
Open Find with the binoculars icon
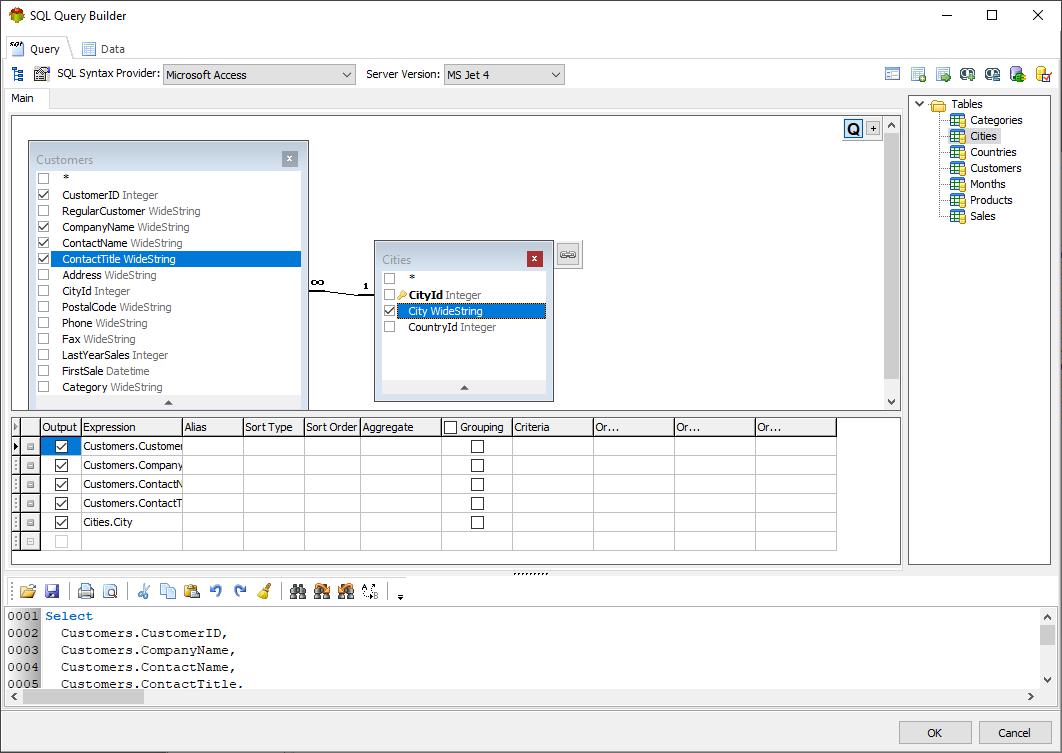click(297, 591)
